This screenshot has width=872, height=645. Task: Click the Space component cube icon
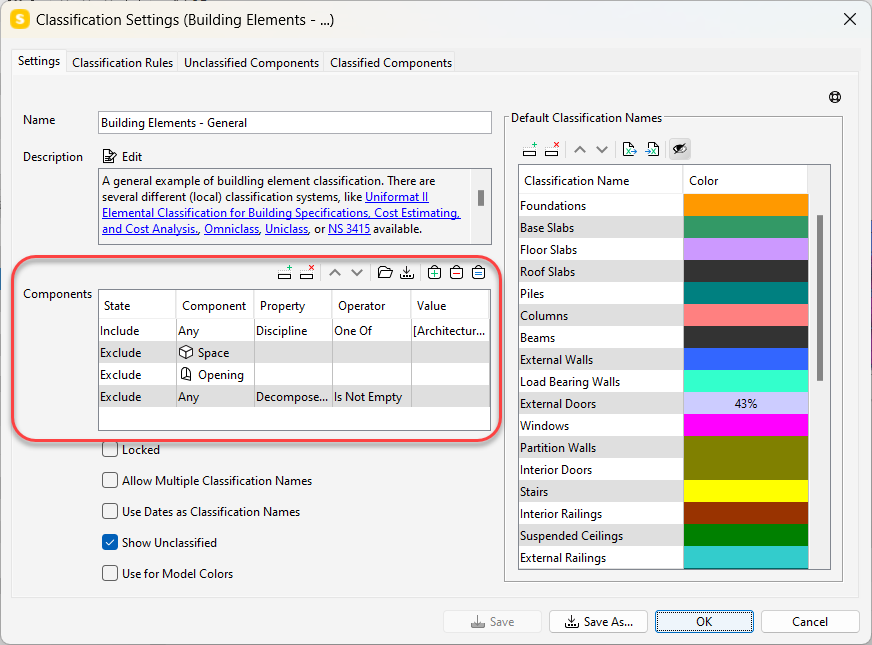pyautogui.click(x=186, y=353)
